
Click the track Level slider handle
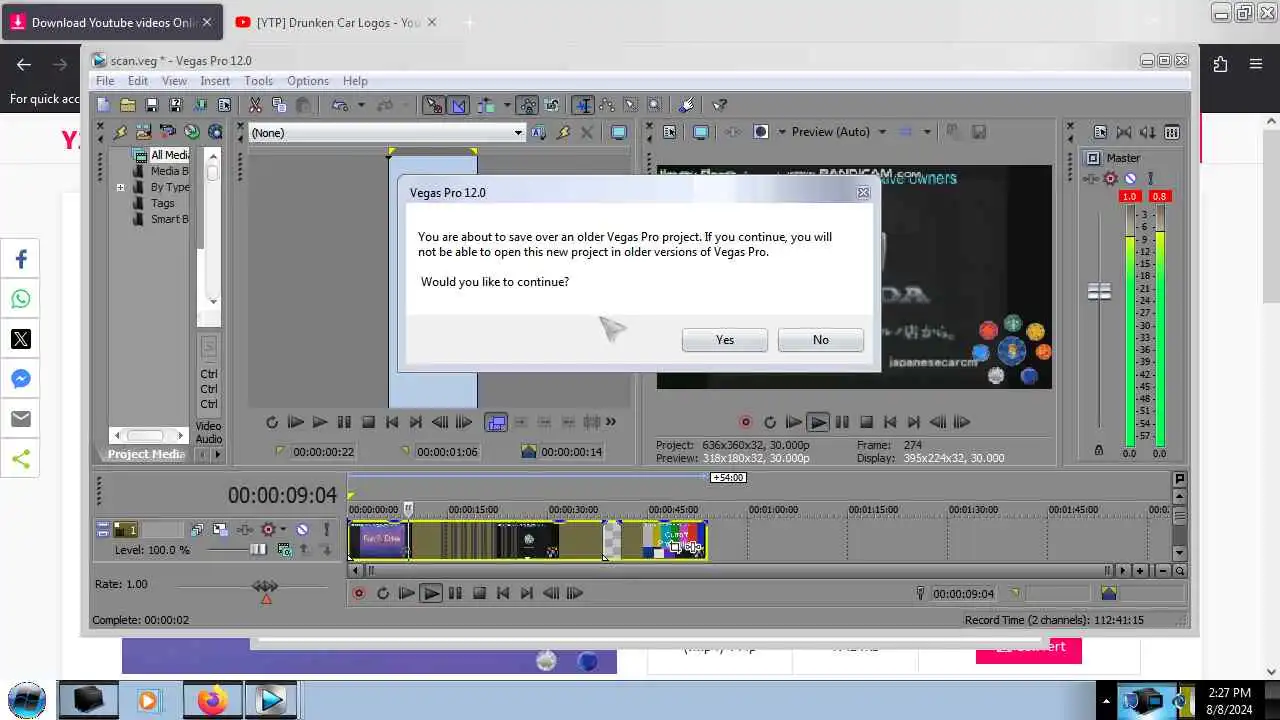tap(259, 550)
